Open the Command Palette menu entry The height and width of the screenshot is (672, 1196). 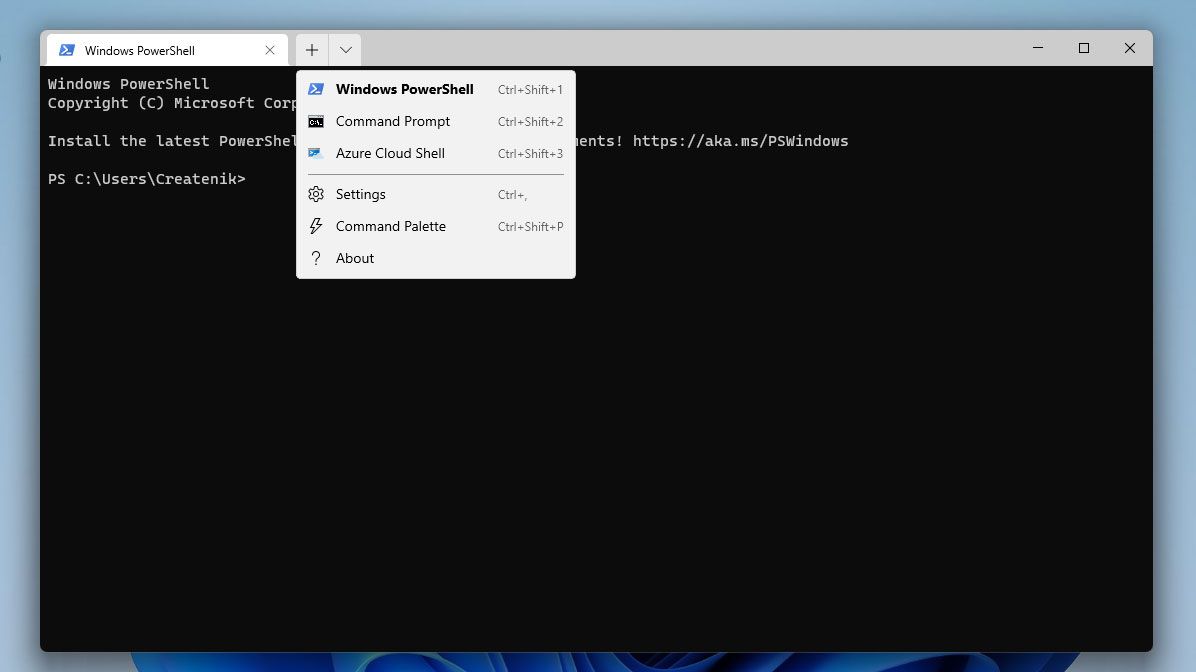coord(436,227)
